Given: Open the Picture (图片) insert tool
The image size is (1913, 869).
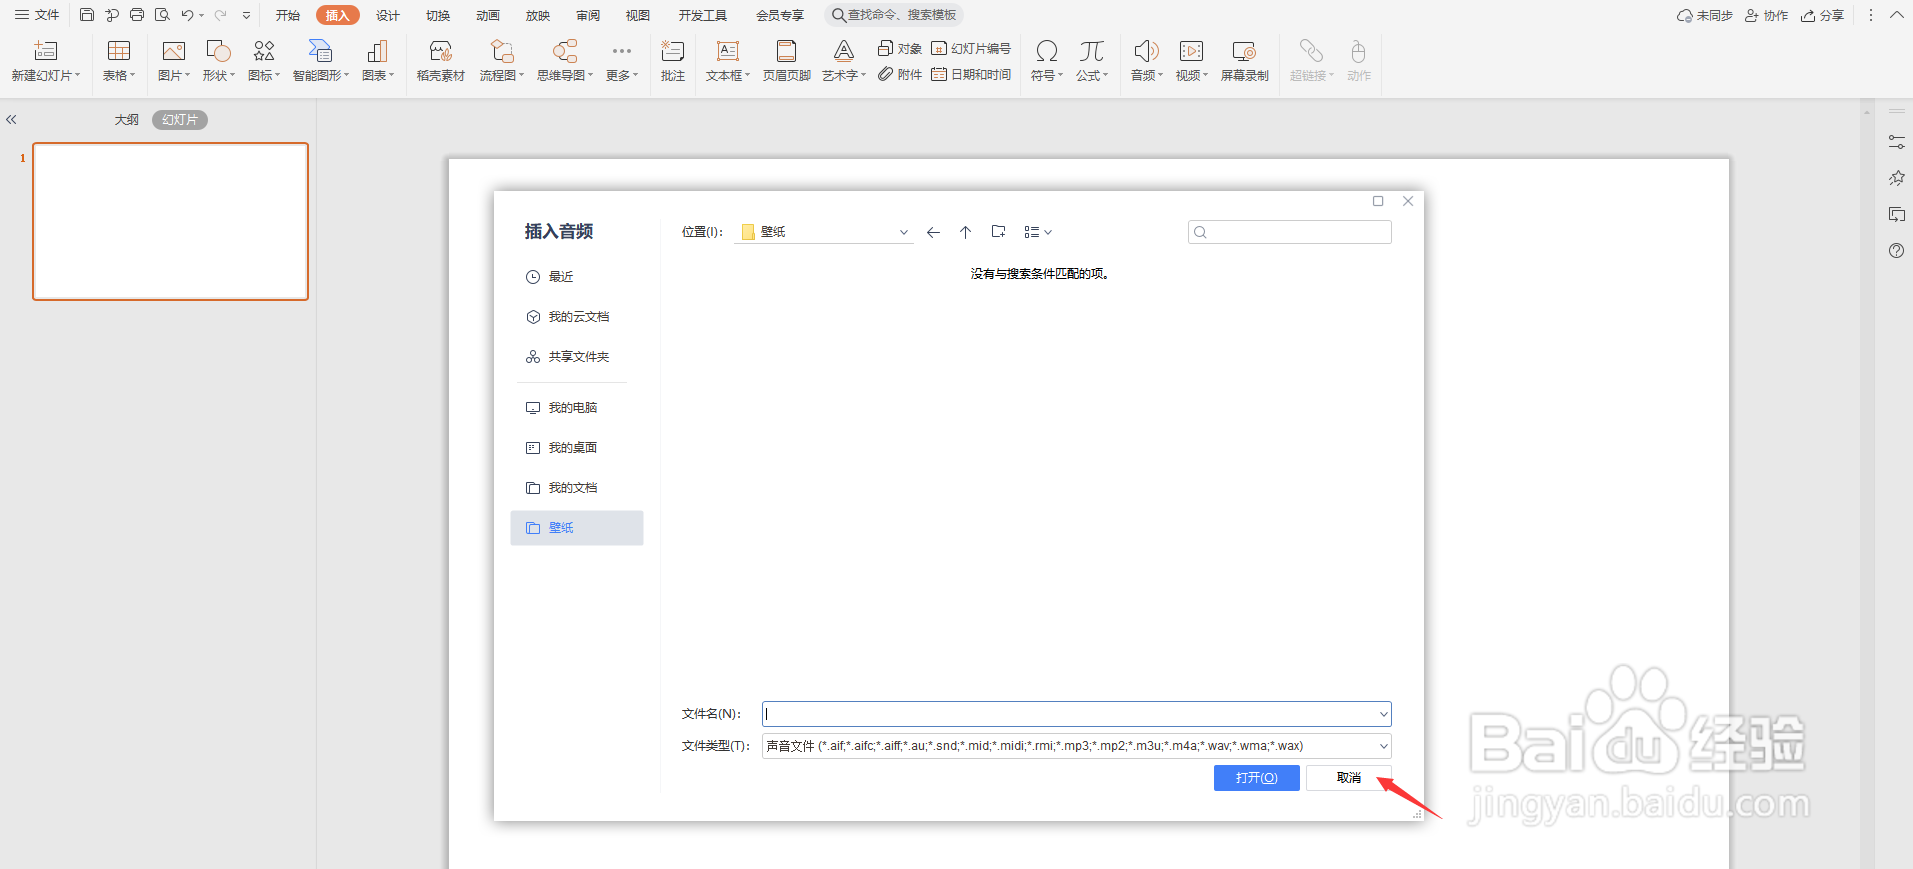Looking at the screenshot, I should tap(174, 51).
